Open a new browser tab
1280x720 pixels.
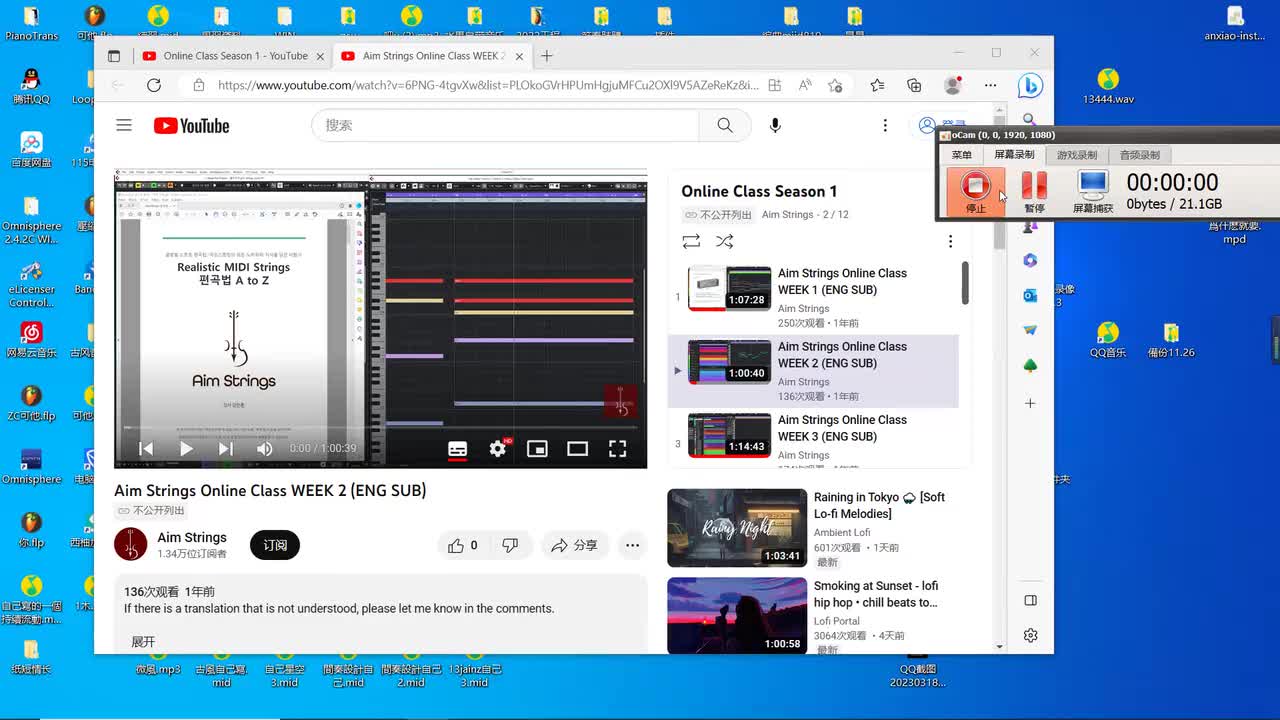[547, 56]
